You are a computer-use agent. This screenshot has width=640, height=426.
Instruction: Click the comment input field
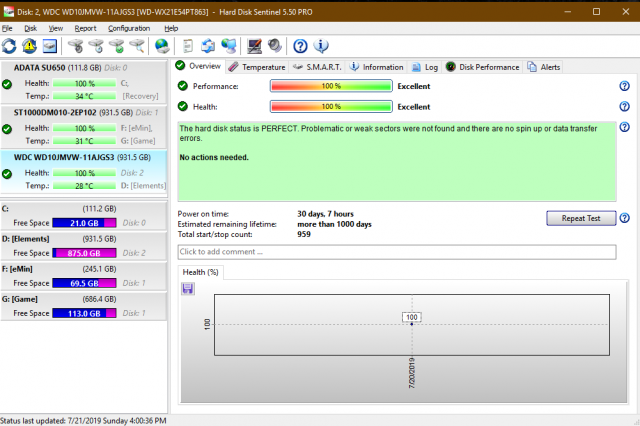[396, 252]
